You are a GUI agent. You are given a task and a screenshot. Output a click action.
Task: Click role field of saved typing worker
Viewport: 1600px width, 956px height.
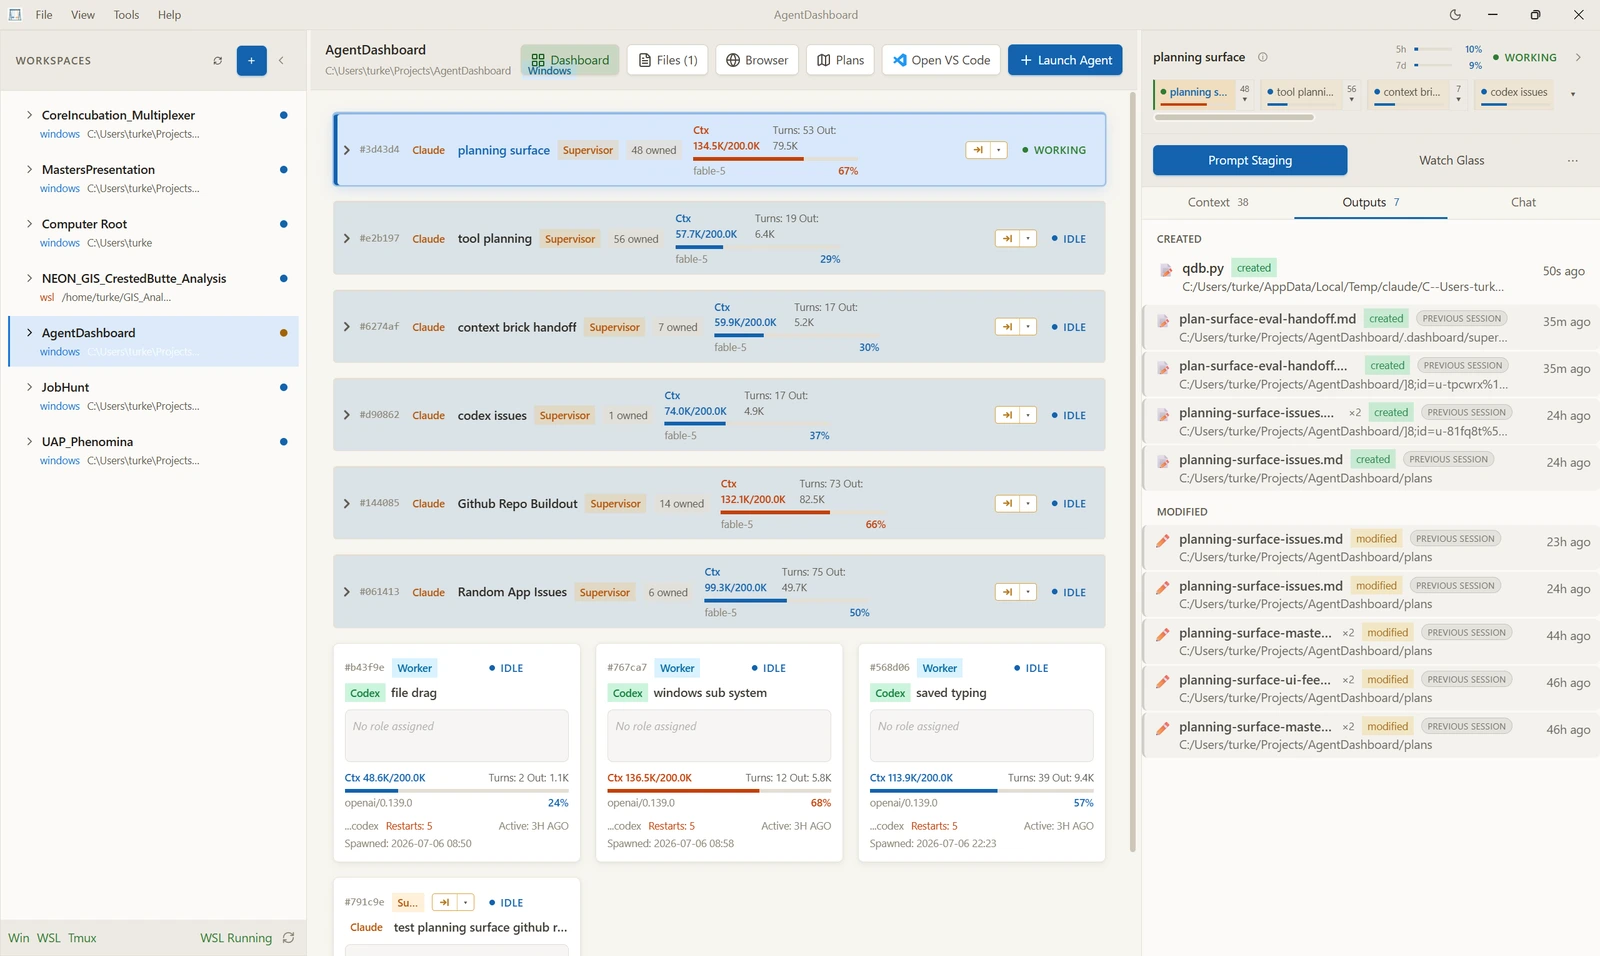(x=982, y=736)
